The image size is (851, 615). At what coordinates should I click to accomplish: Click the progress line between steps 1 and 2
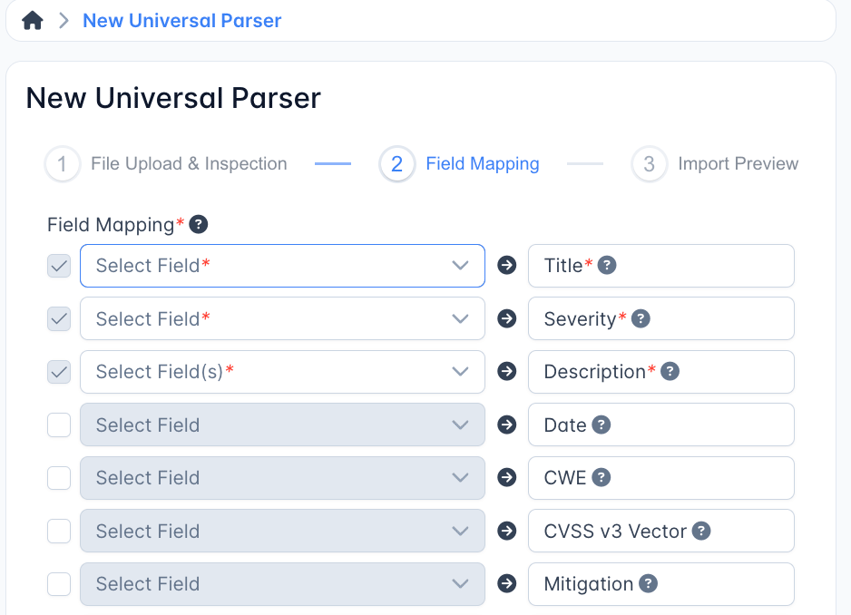coord(332,163)
